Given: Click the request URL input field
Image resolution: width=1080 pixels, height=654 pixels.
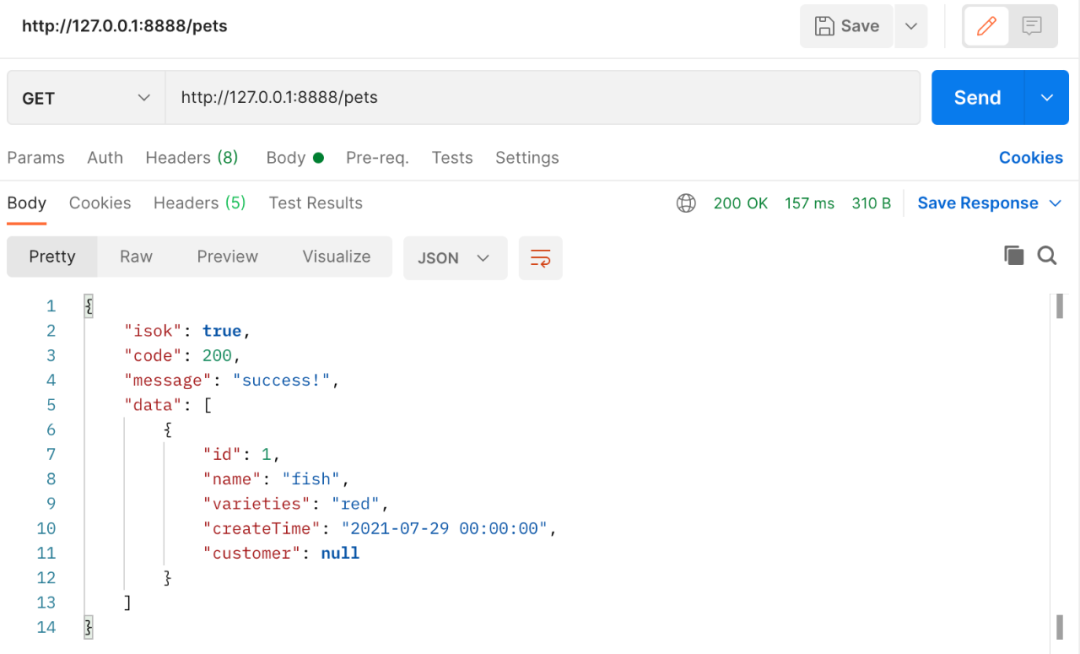Looking at the screenshot, I should pos(540,98).
